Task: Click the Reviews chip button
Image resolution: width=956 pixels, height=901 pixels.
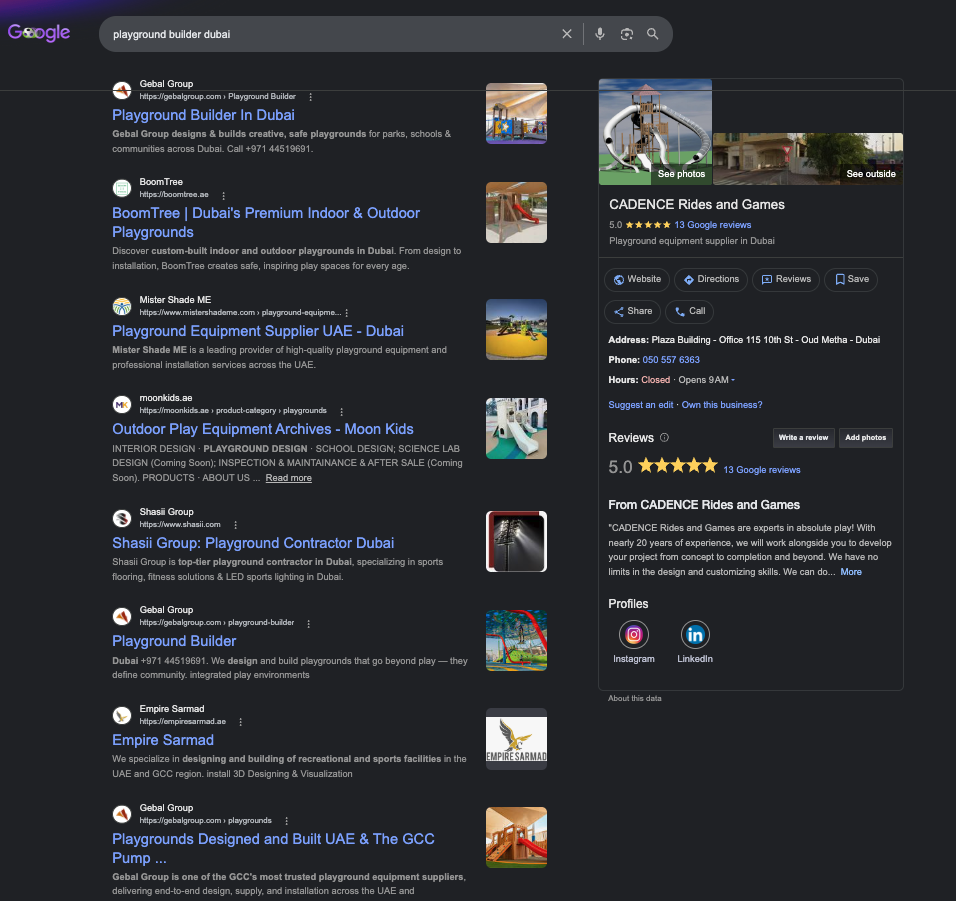Action: tap(786, 279)
